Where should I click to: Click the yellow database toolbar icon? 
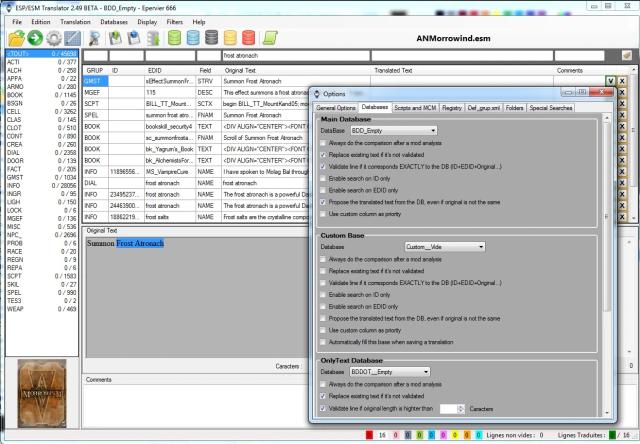coord(230,38)
